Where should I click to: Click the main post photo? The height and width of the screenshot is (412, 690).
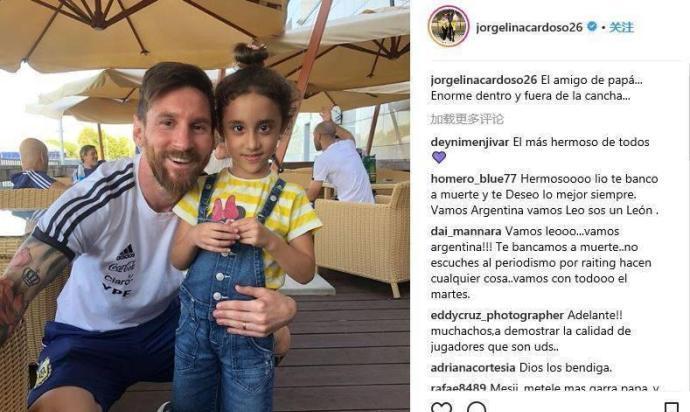click(x=205, y=206)
